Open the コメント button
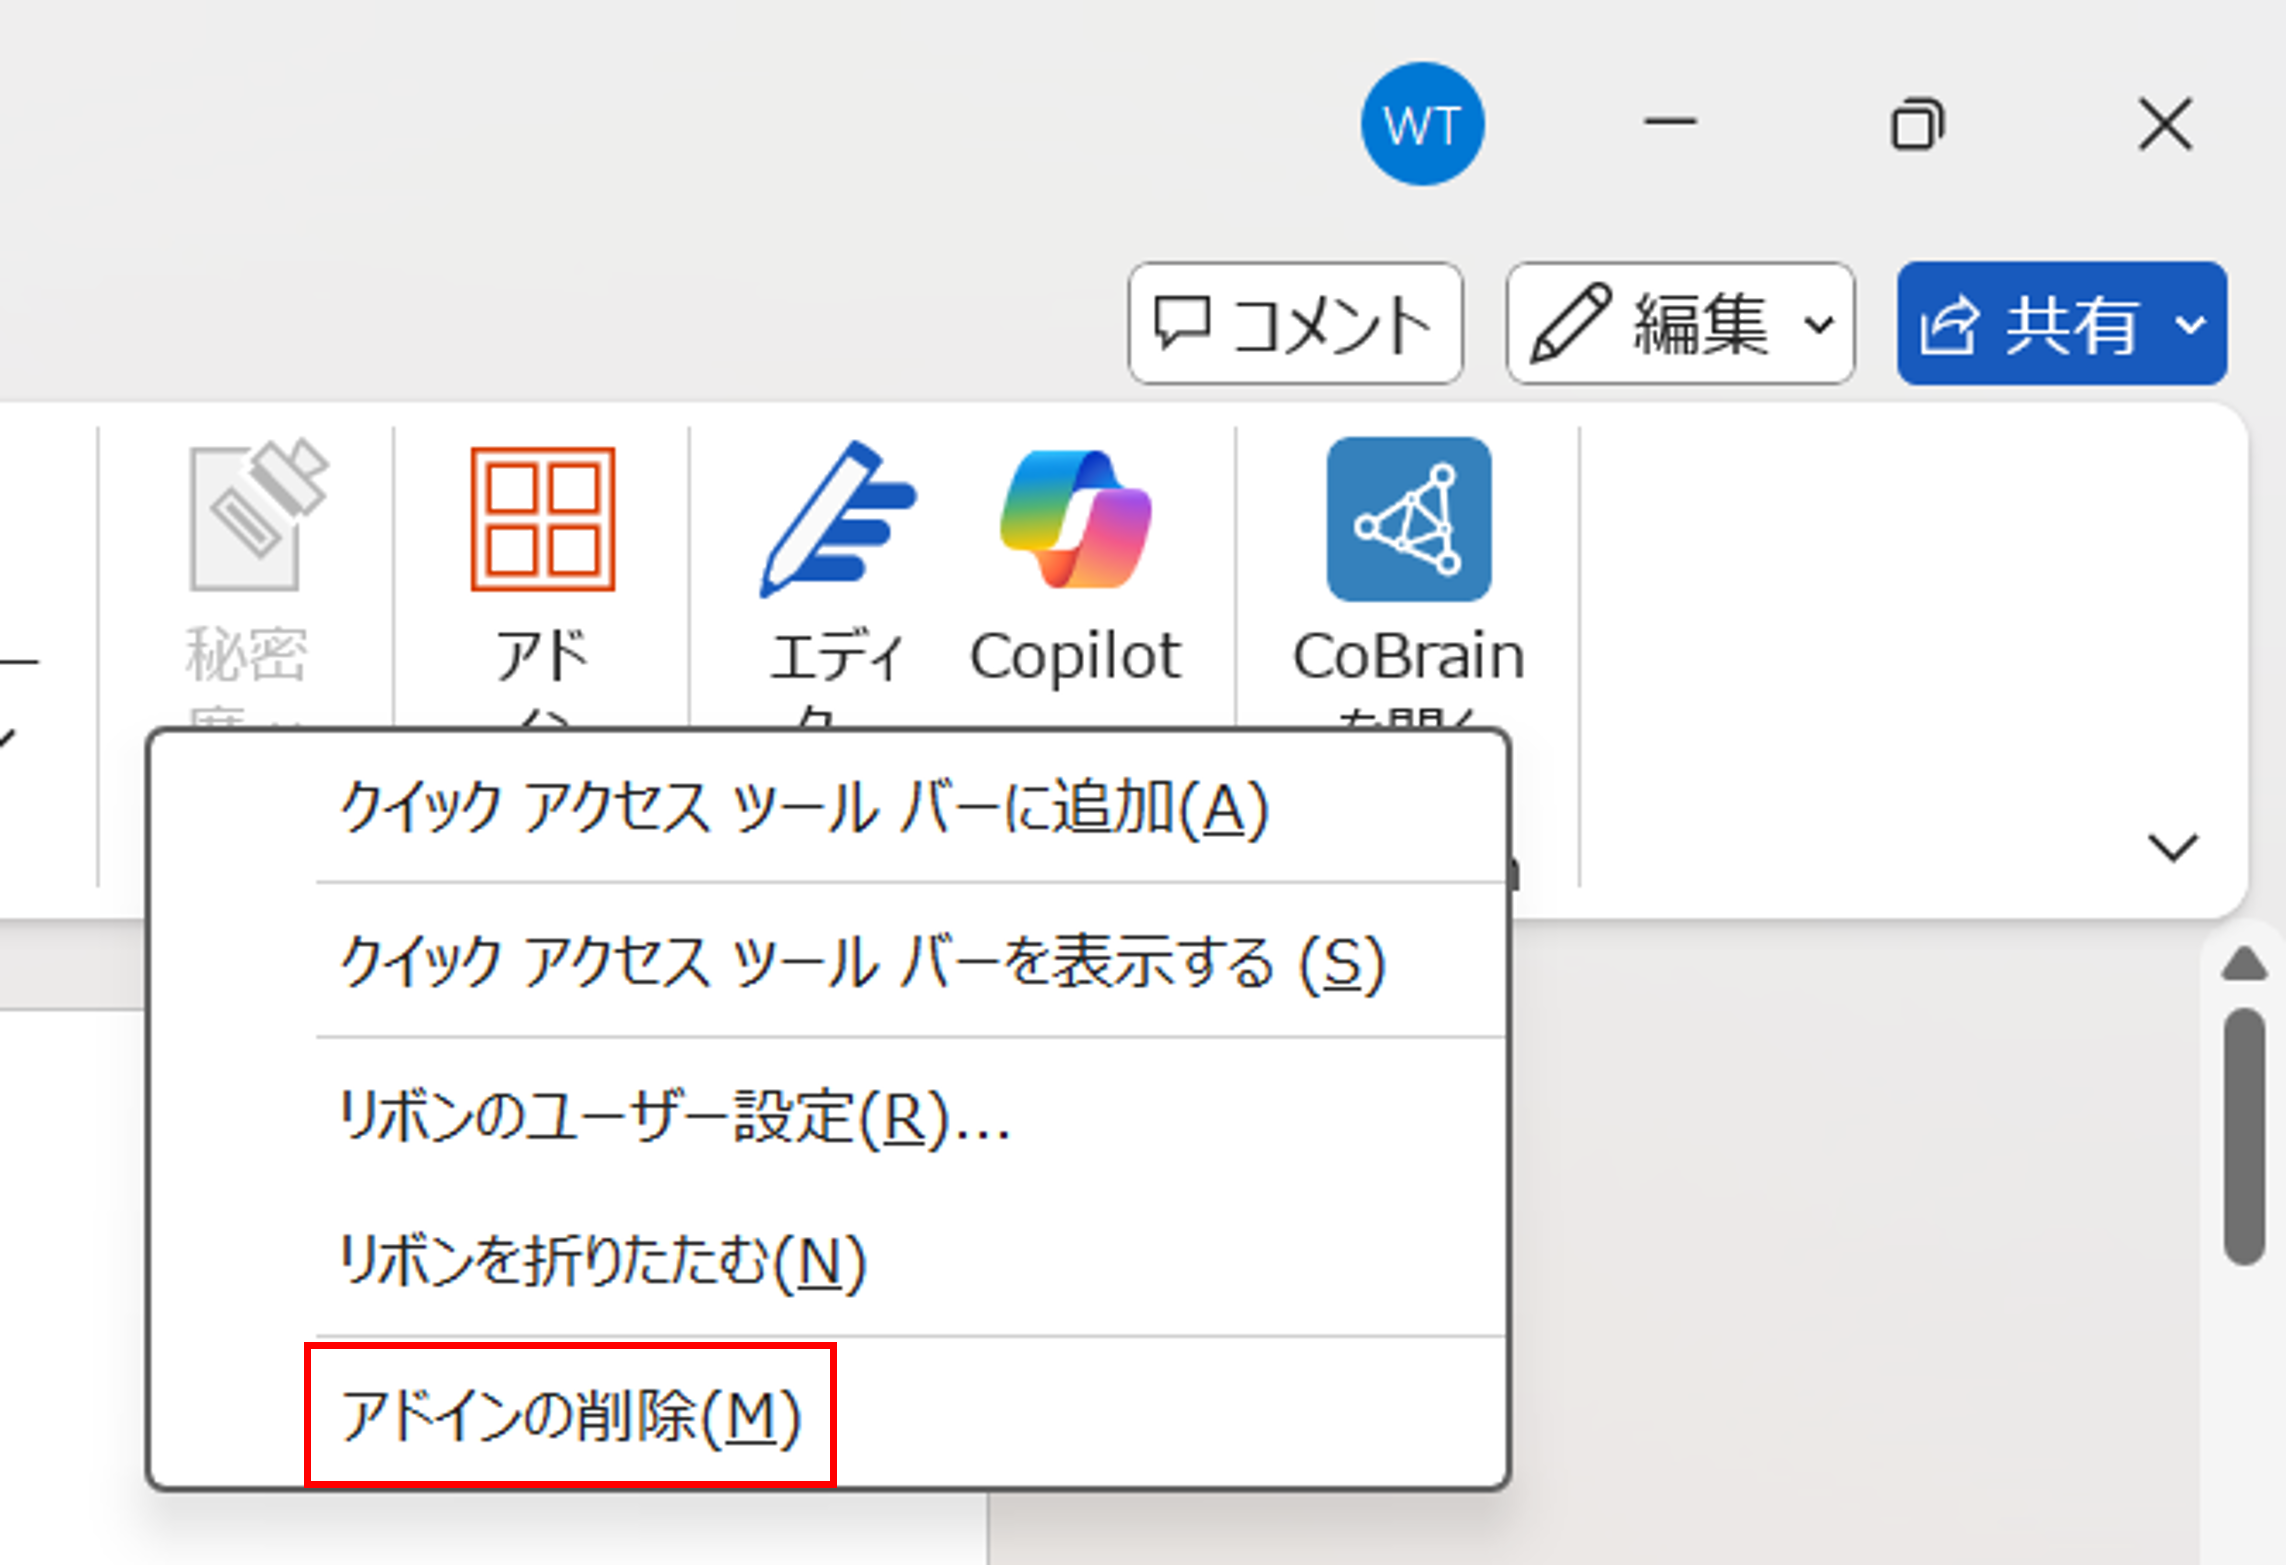This screenshot has width=2286, height=1565. click(x=1297, y=322)
